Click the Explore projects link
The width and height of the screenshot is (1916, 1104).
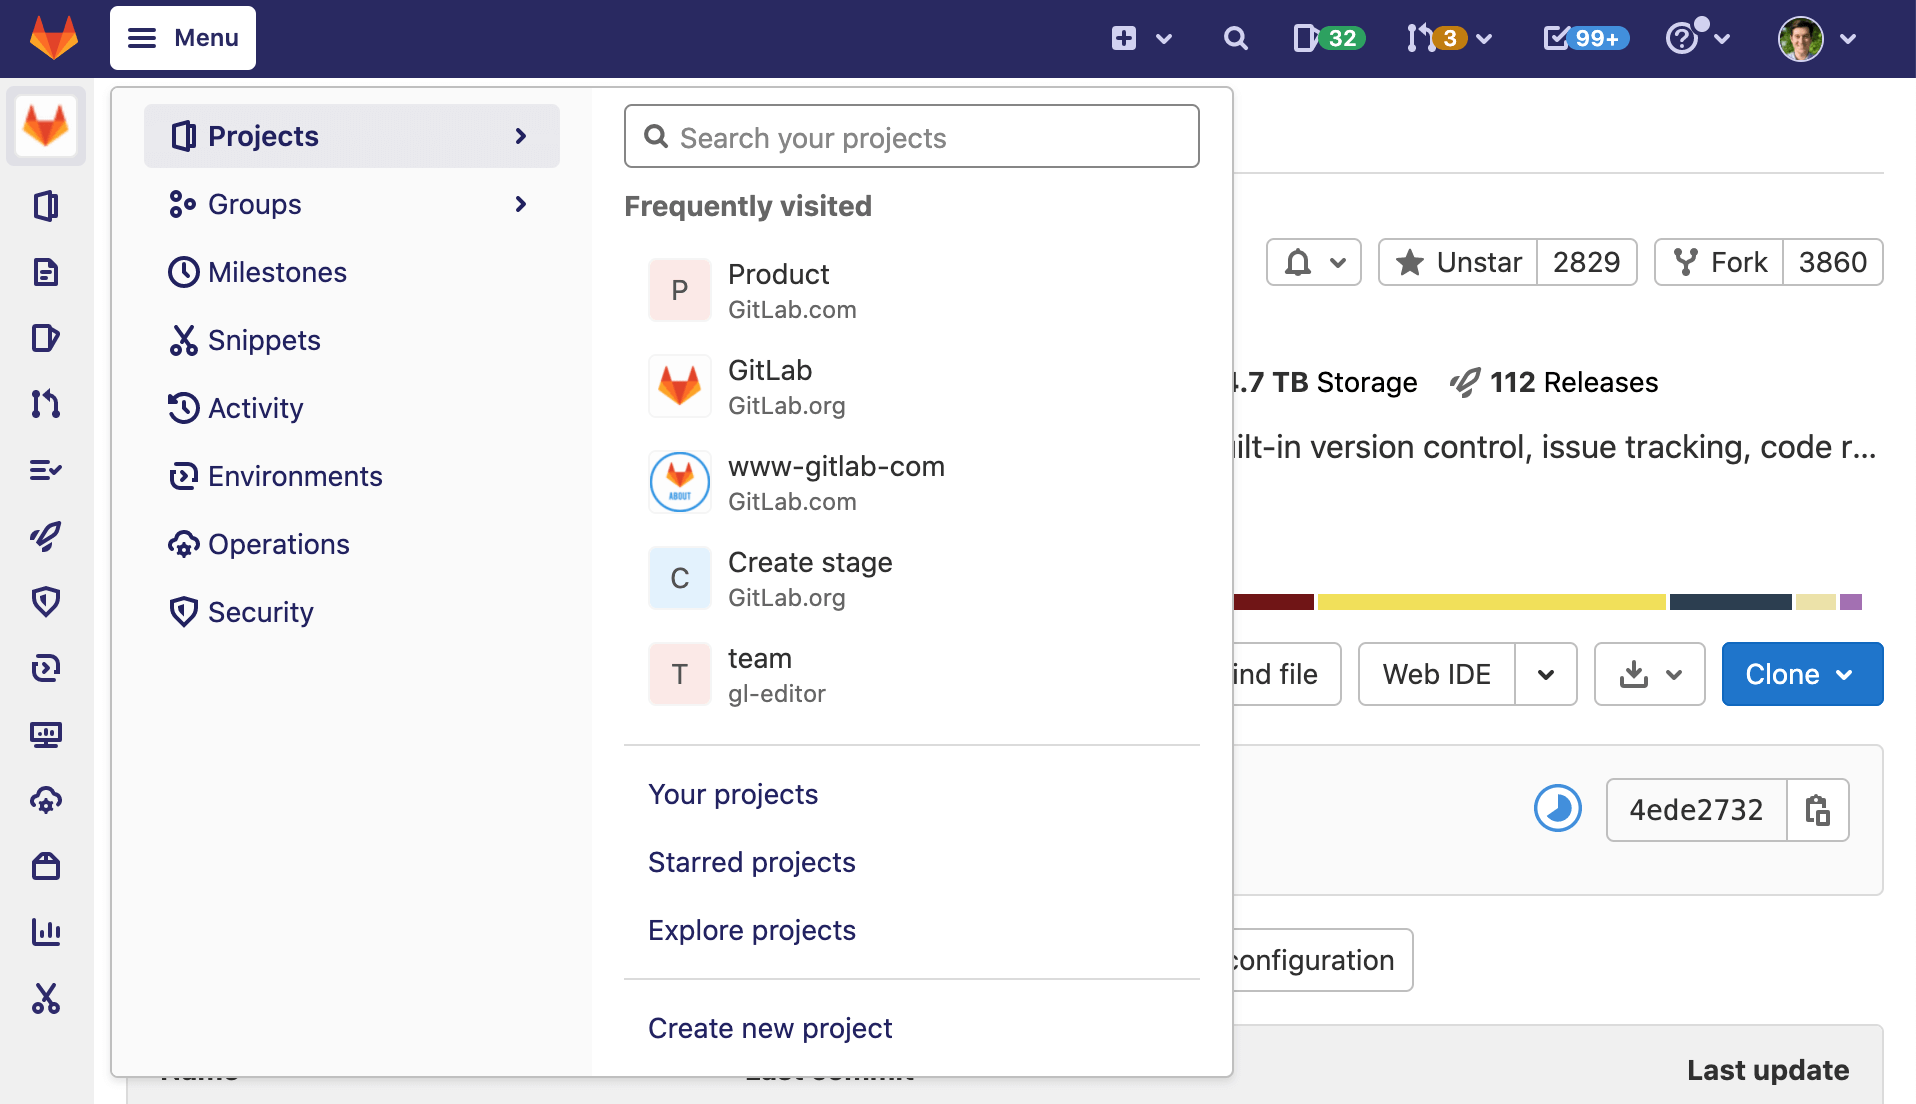point(752,930)
